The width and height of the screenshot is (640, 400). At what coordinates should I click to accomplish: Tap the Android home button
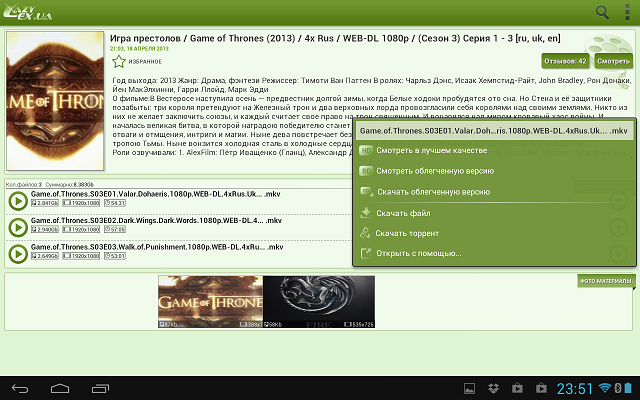click(60, 388)
